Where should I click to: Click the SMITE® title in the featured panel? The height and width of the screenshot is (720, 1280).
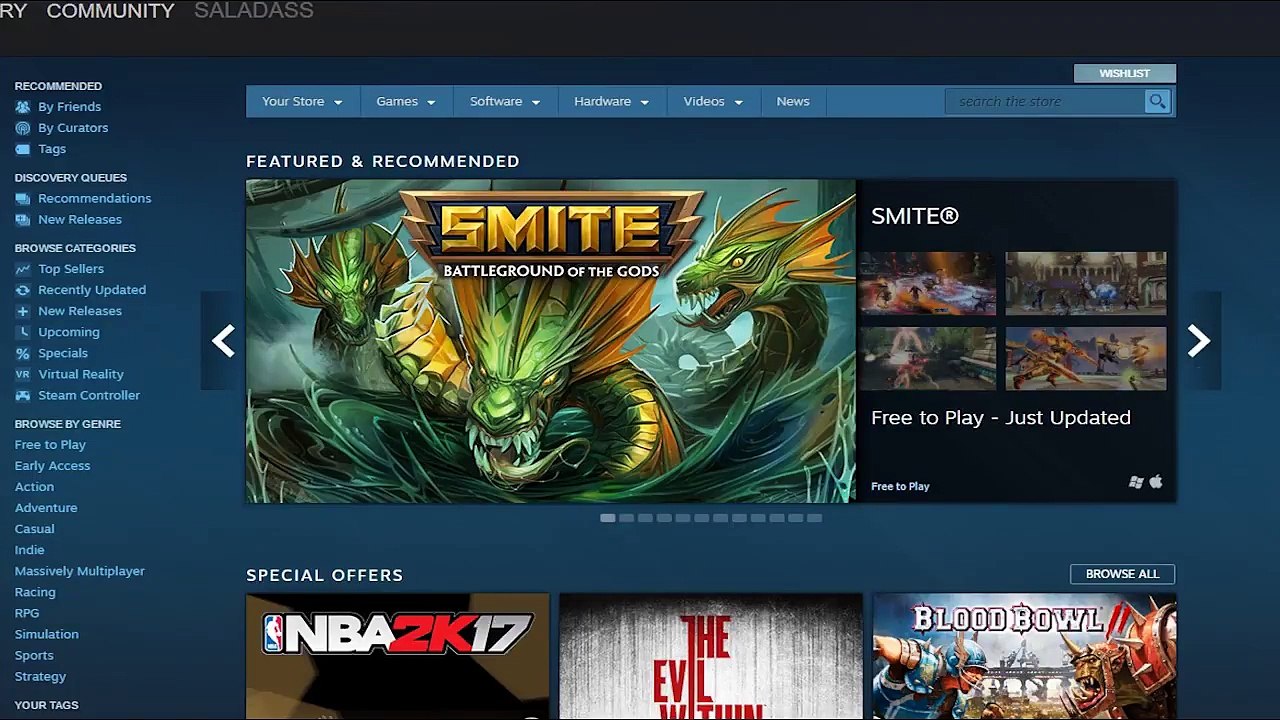coord(915,216)
